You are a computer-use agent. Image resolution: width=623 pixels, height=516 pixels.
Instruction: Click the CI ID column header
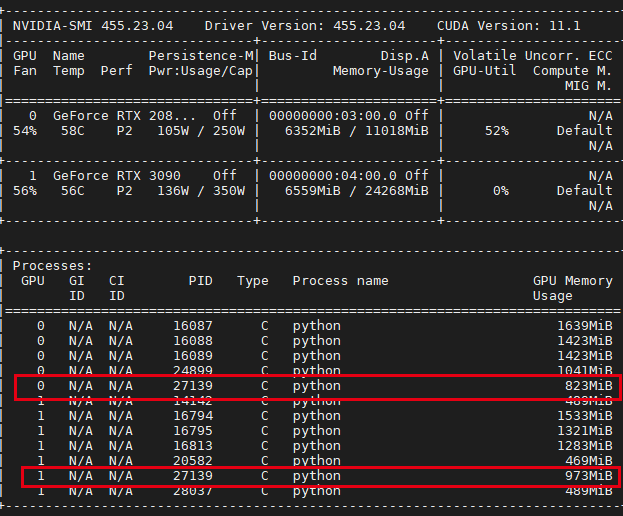click(x=117, y=288)
